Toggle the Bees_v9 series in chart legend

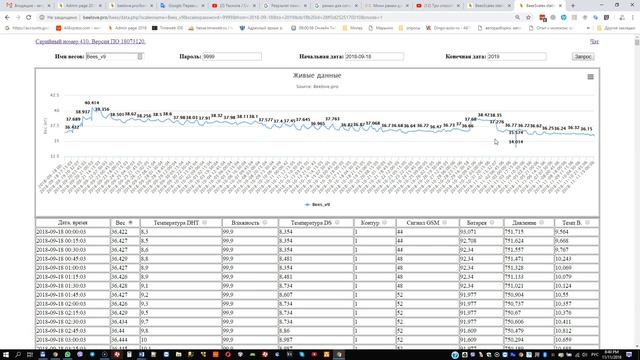click(x=318, y=204)
